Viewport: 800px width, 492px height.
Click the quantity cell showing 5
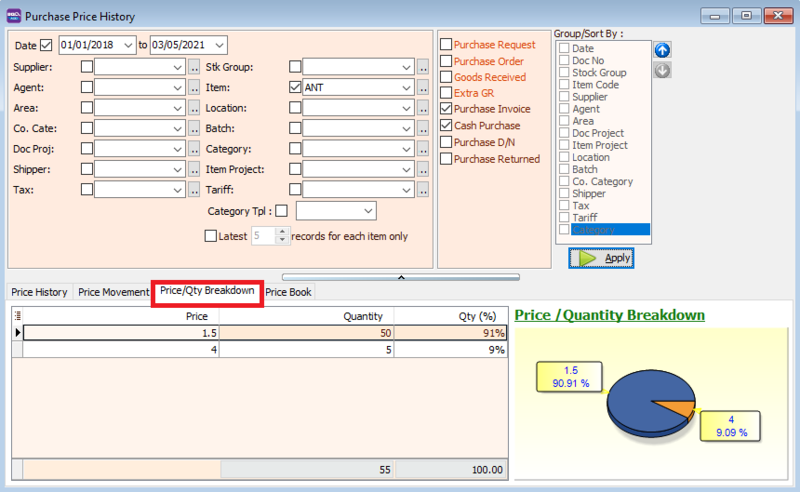(306, 350)
